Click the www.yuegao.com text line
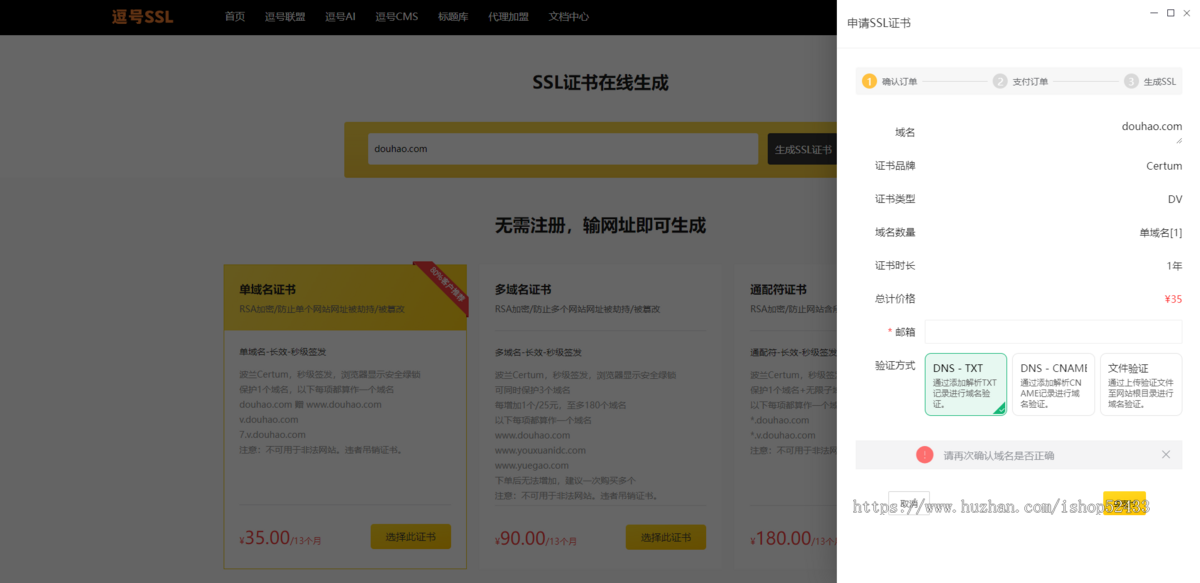The width and height of the screenshot is (1200, 583). pyautogui.click(x=534, y=465)
